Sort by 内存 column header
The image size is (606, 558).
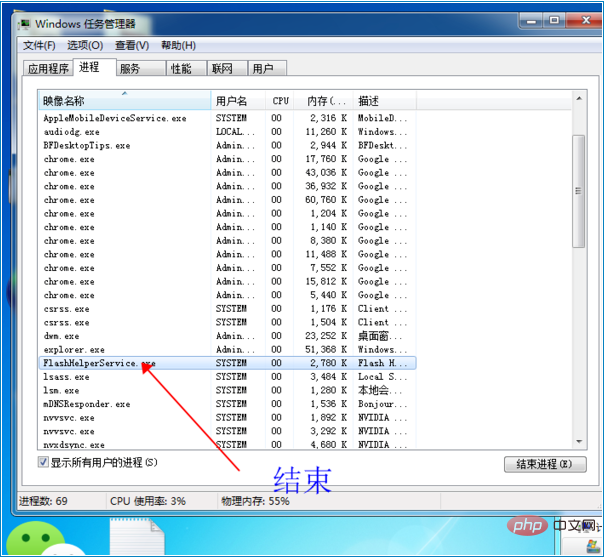[323, 101]
